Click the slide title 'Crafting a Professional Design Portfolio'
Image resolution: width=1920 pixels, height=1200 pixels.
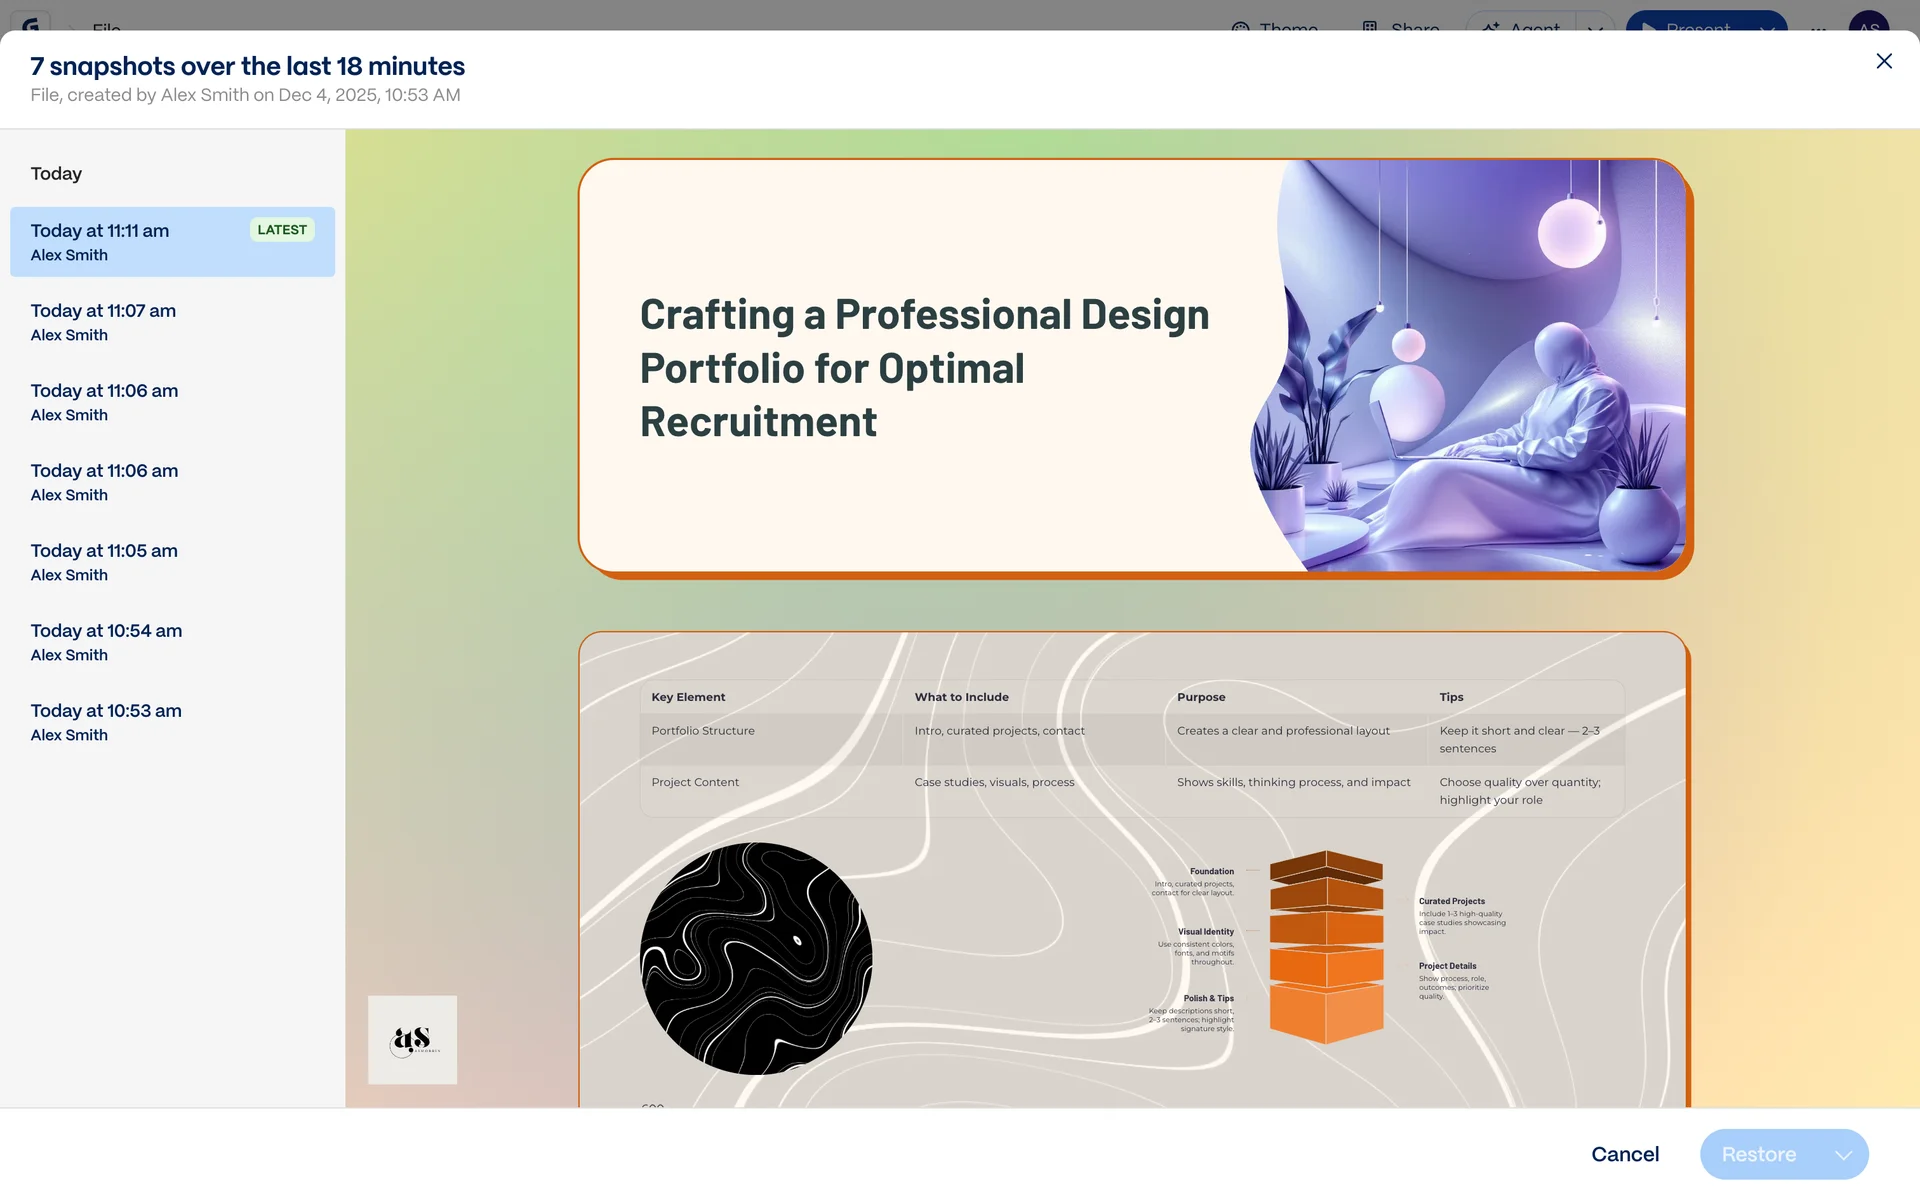click(x=924, y=368)
